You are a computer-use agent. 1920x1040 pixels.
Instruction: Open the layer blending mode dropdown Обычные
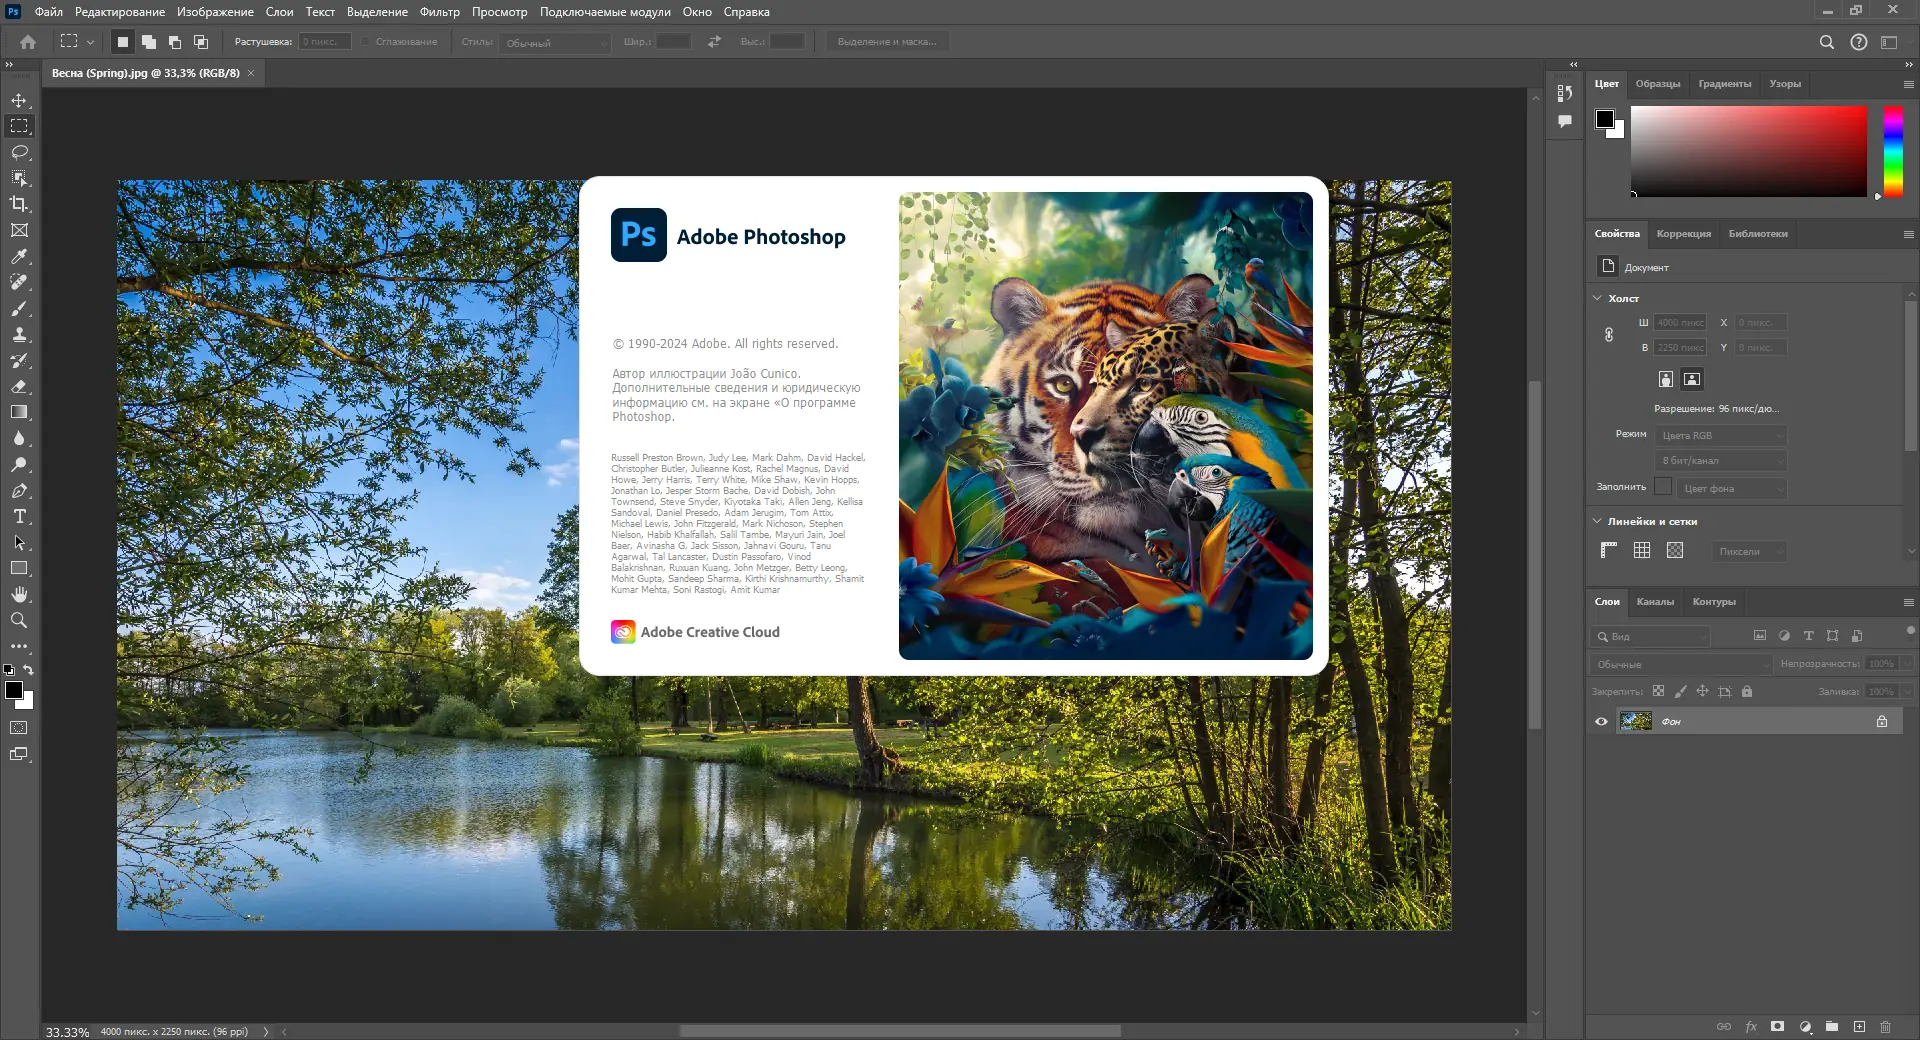coord(1680,664)
